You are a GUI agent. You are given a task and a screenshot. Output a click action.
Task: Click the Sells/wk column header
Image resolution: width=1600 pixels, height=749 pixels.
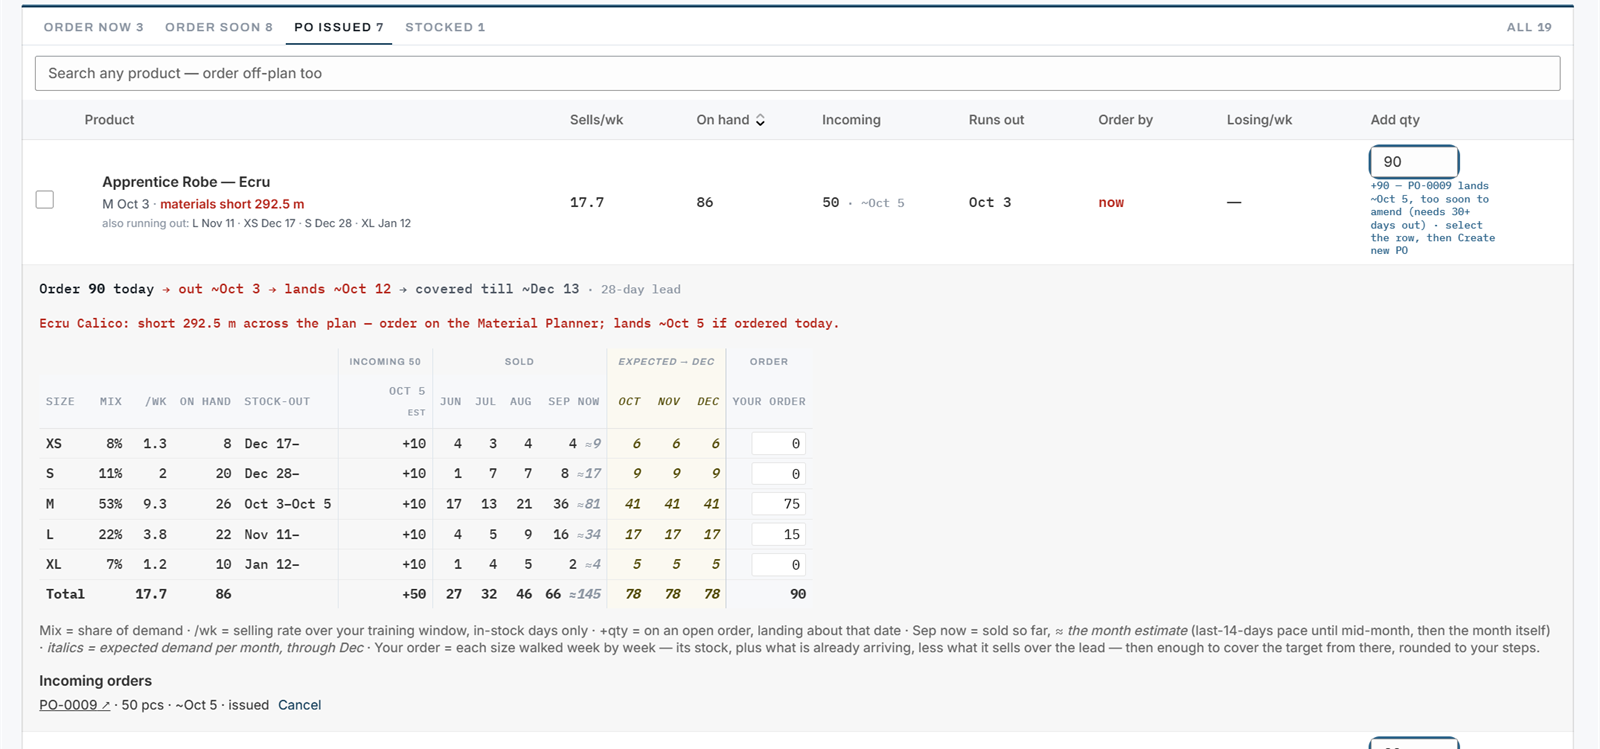click(596, 120)
